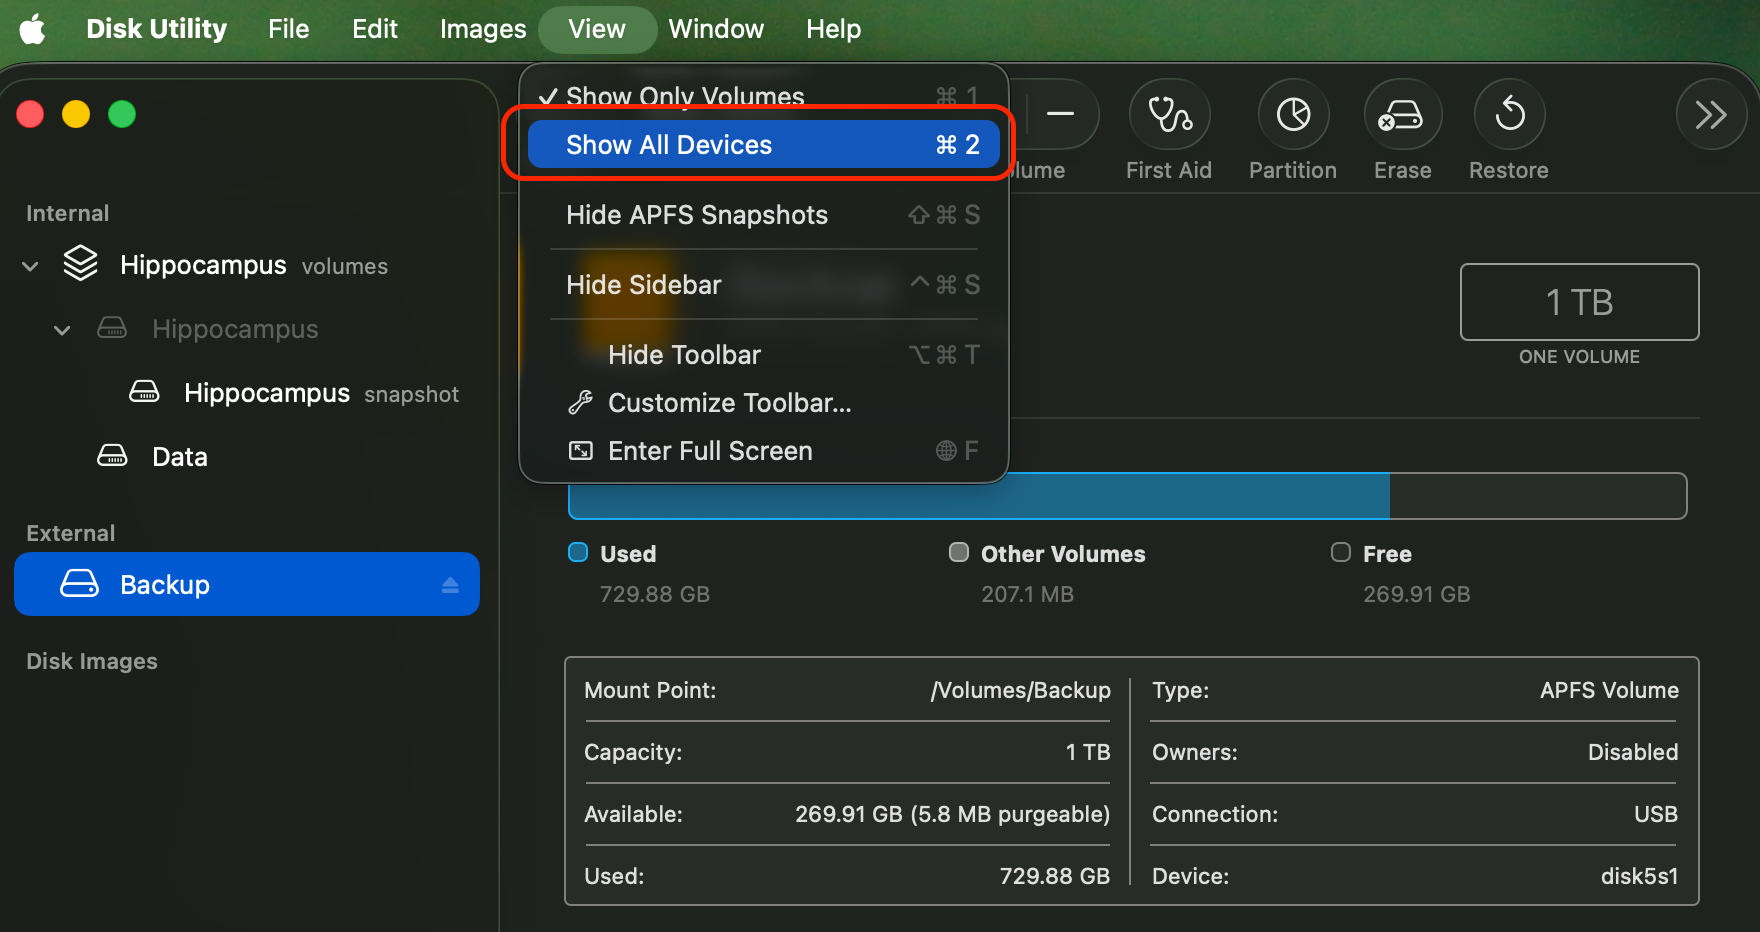The image size is (1760, 932).
Task: Click the Capacity 1 TB value
Action: 1088,753
